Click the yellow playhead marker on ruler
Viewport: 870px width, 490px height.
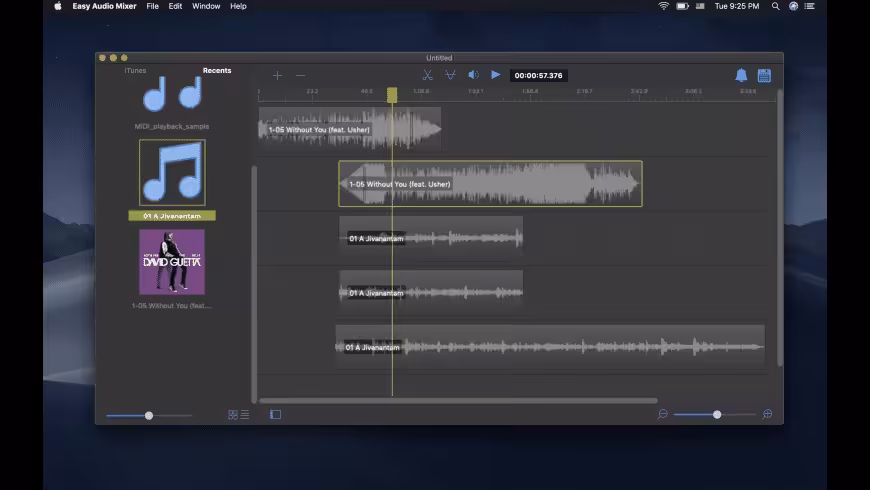coord(392,95)
